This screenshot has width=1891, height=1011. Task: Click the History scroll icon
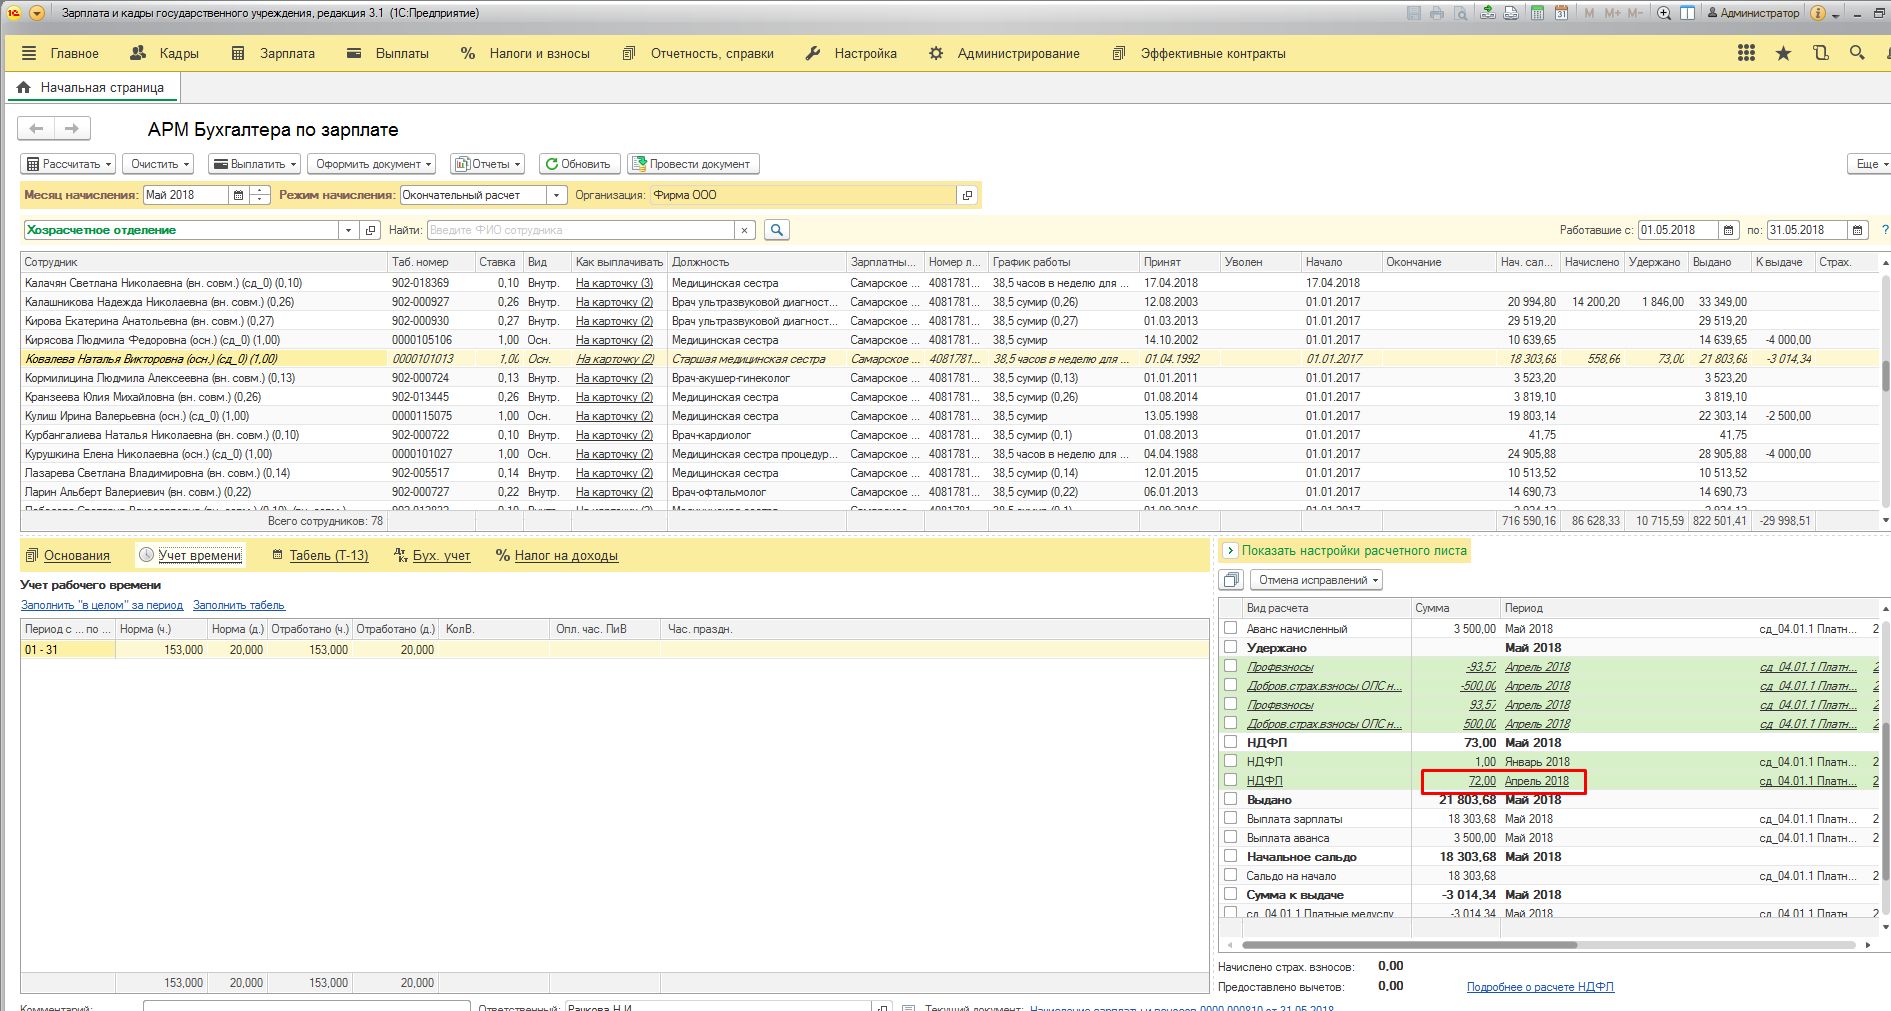pos(1820,53)
